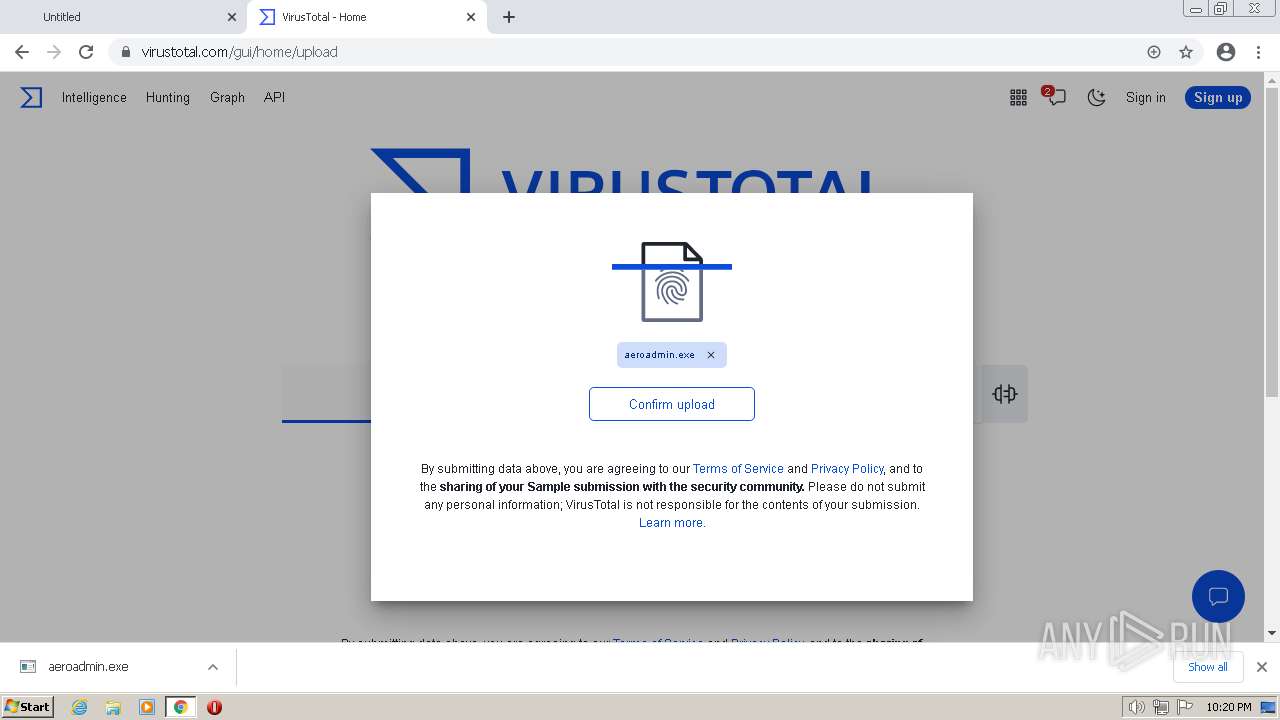The height and width of the screenshot is (720, 1280).
Task: Click the Confirm upload button
Action: tap(672, 404)
